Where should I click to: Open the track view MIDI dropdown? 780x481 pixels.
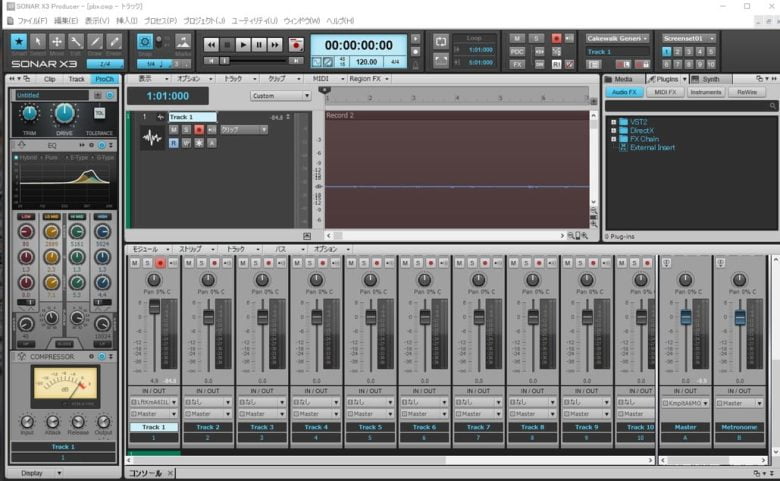click(328, 79)
